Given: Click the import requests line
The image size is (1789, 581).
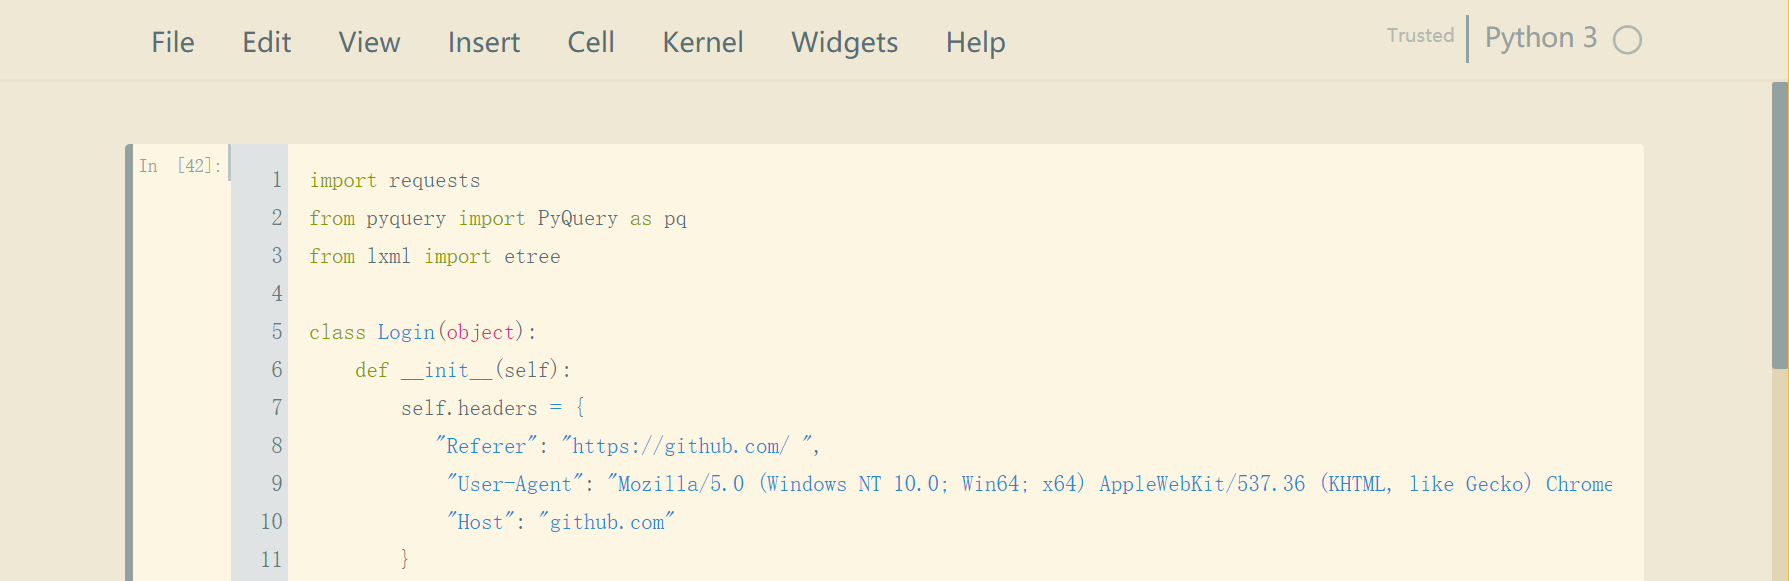Looking at the screenshot, I should pyautogui.click(x=394, y=180).
